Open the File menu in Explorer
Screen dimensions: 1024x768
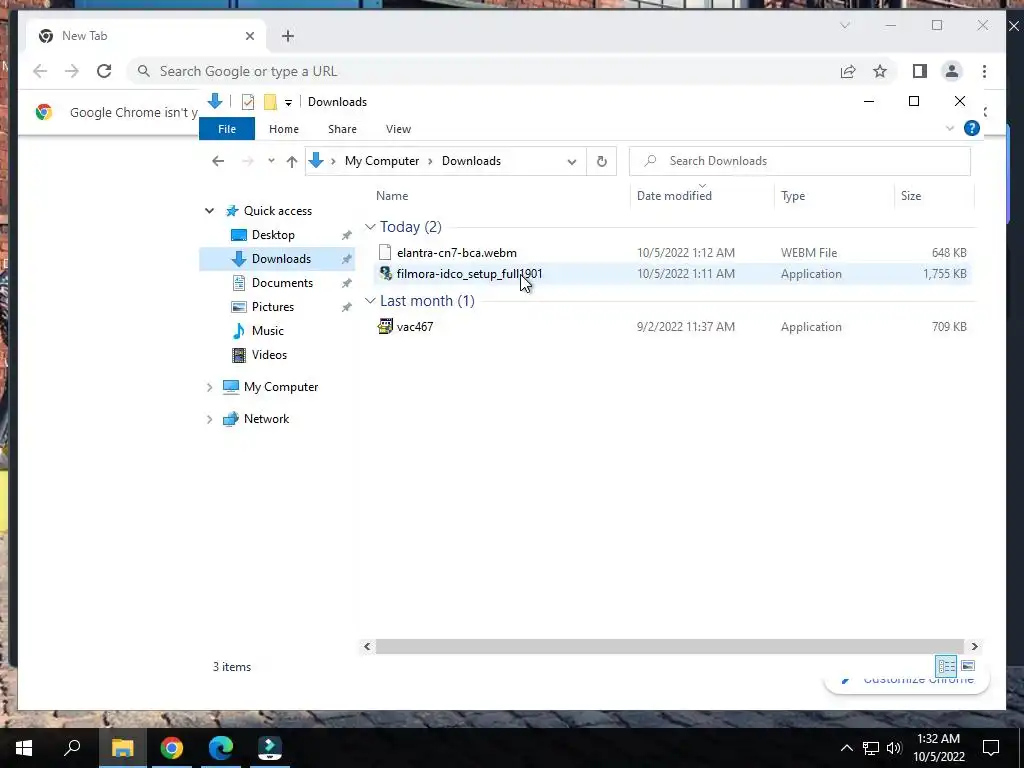click(227, 129)
